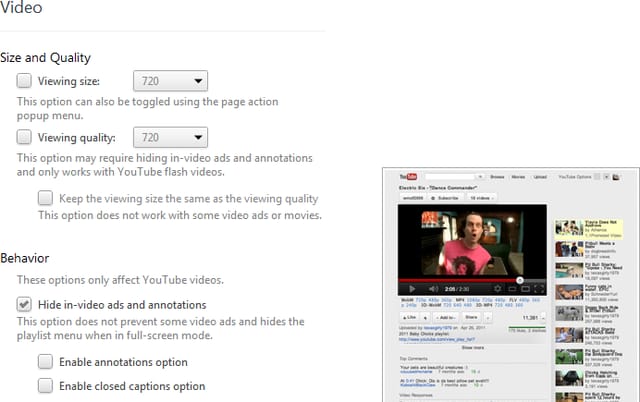Click Show more in the preview description

pyautogui.click(x=473, y=348)
